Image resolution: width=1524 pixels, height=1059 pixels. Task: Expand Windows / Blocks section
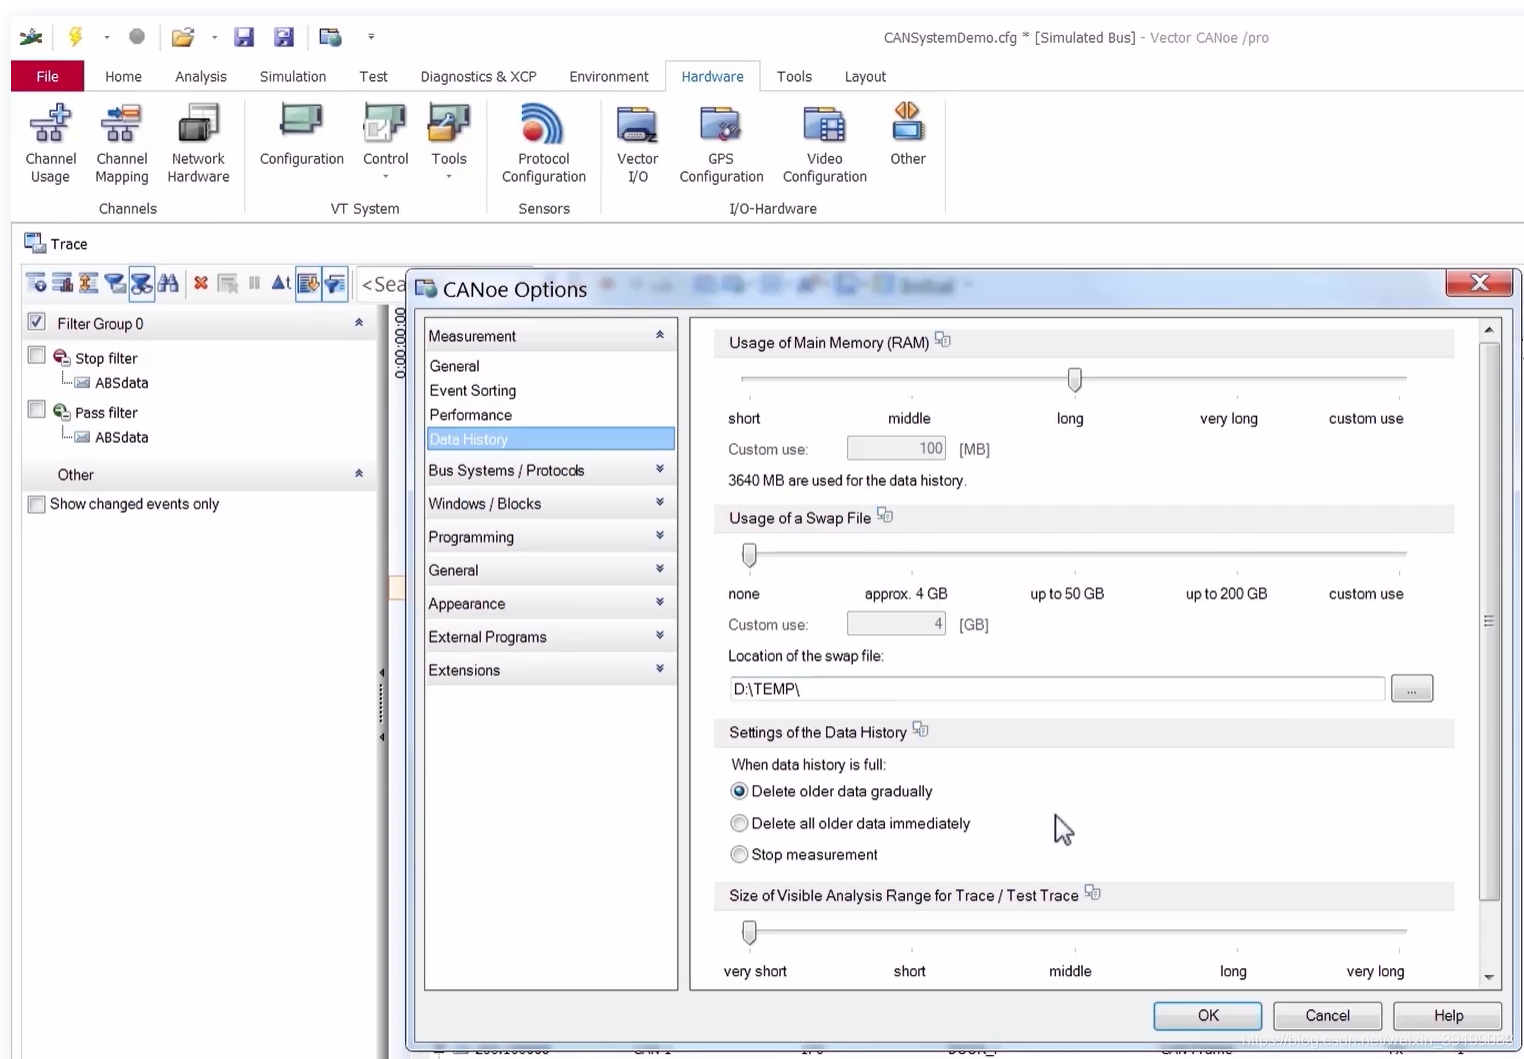coord(659,502)
